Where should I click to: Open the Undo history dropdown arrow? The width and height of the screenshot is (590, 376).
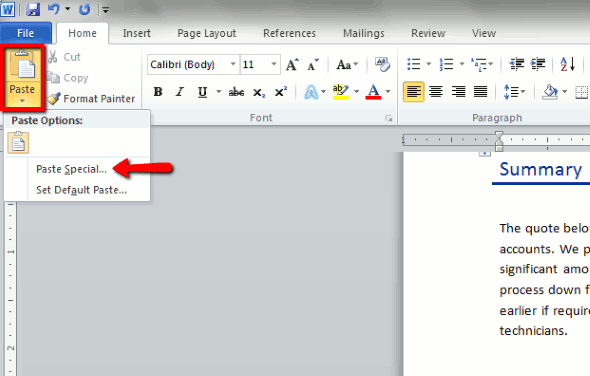(x=68, y=9)
